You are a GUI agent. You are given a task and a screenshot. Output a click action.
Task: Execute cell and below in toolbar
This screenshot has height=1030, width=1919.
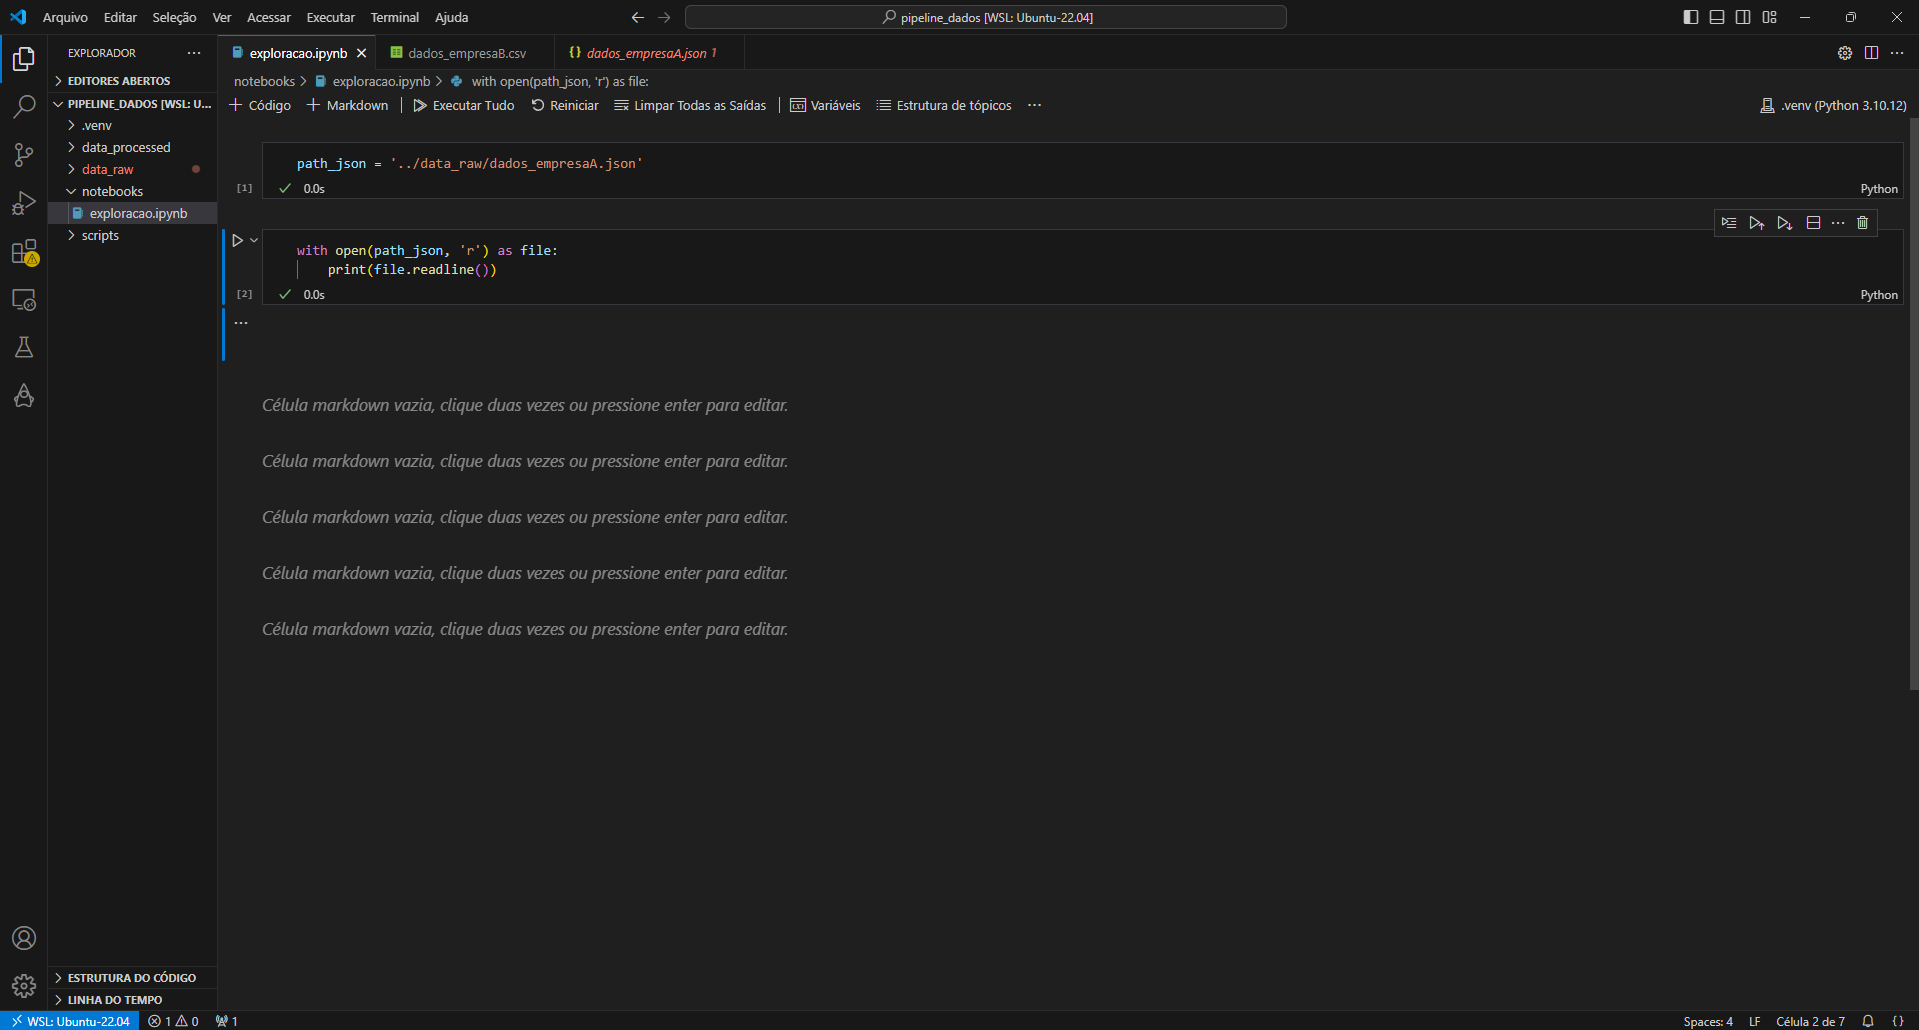click(1785, 223)
